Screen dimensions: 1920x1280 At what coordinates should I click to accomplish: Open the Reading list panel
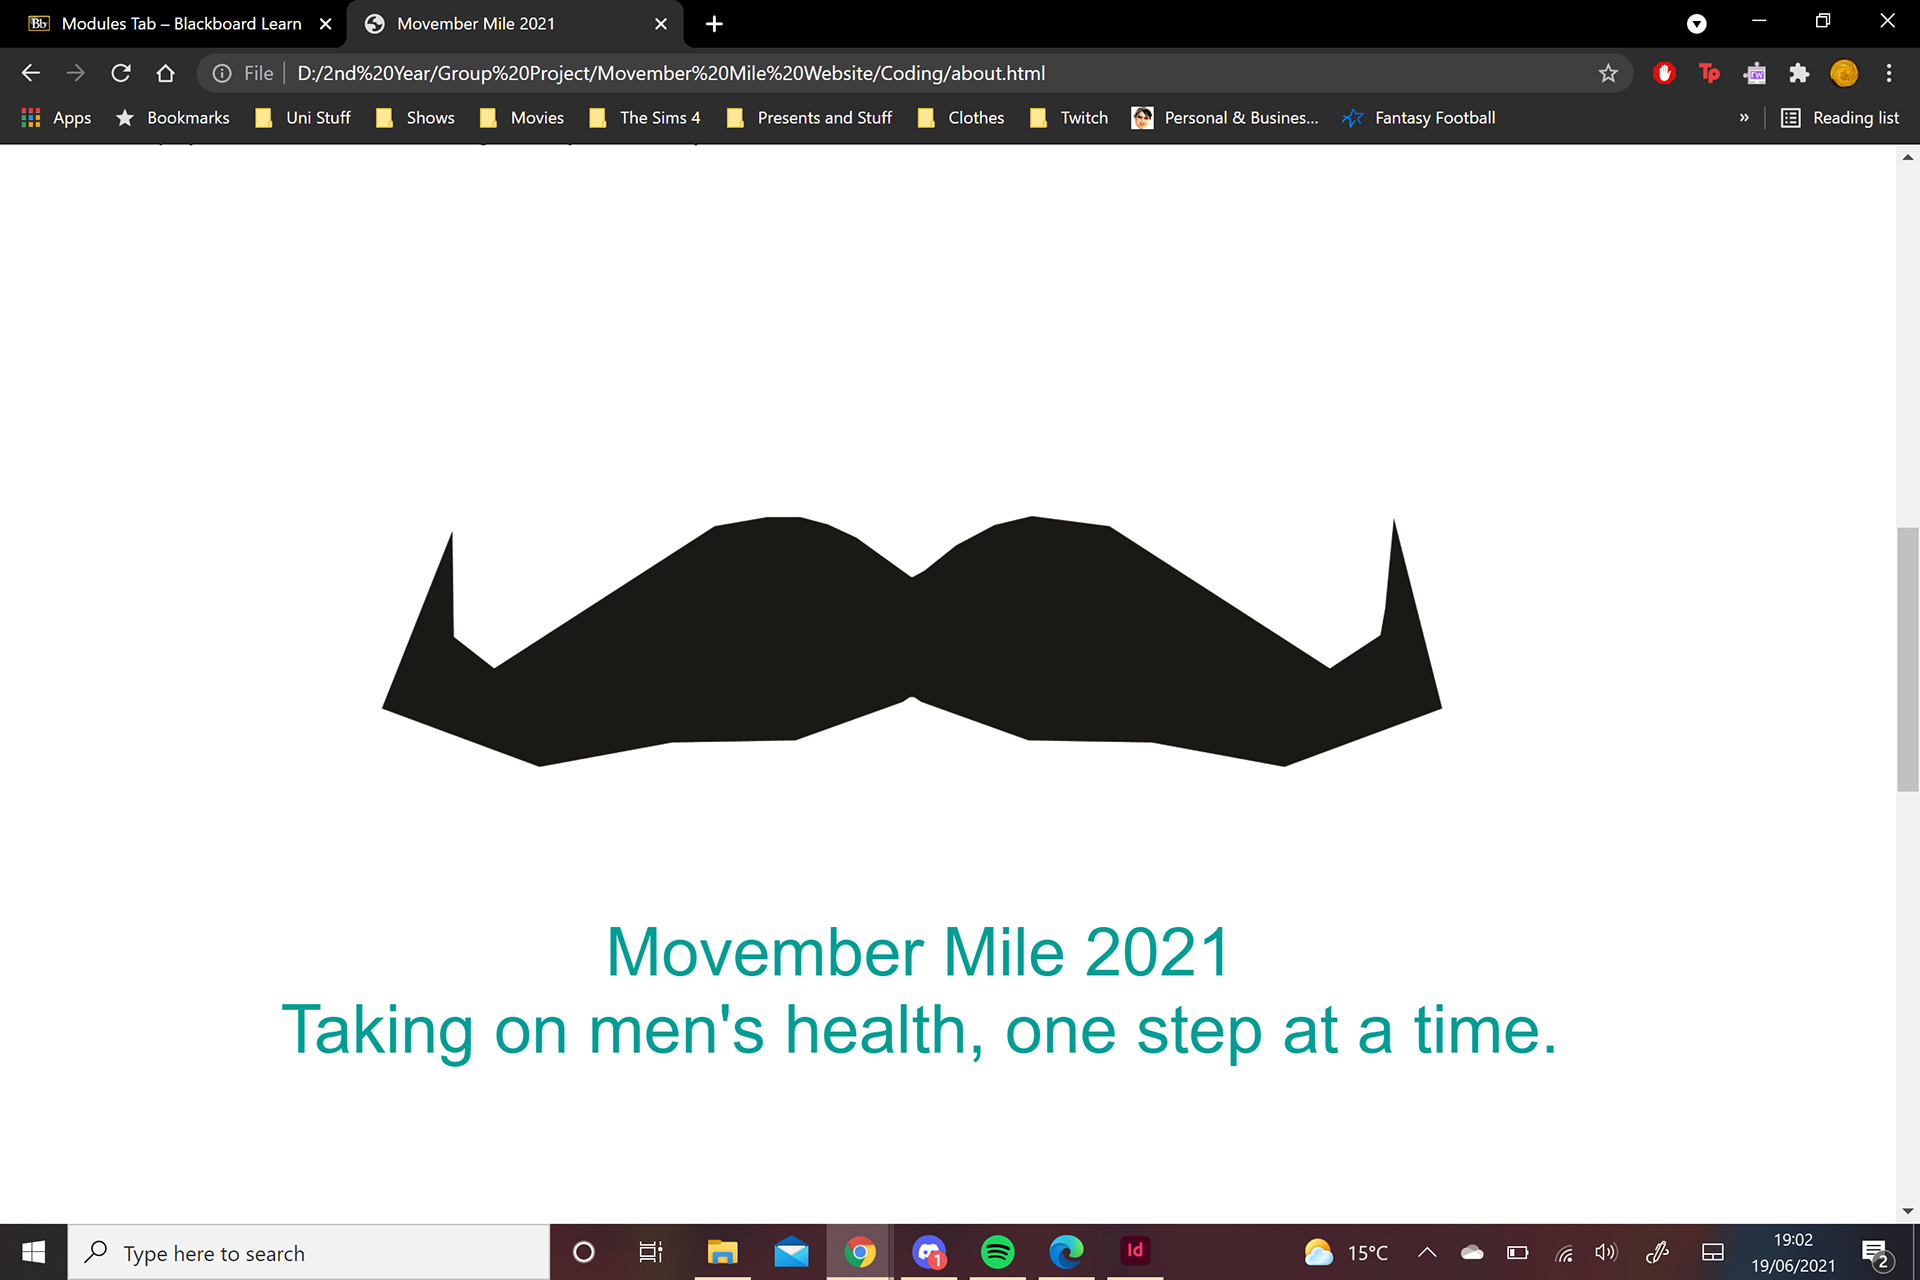pos(1840,118)
